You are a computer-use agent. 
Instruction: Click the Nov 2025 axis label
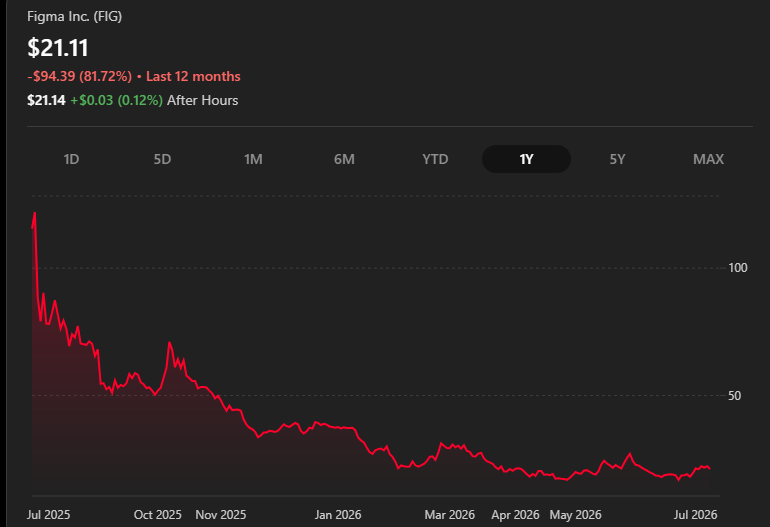click(220, 515)
